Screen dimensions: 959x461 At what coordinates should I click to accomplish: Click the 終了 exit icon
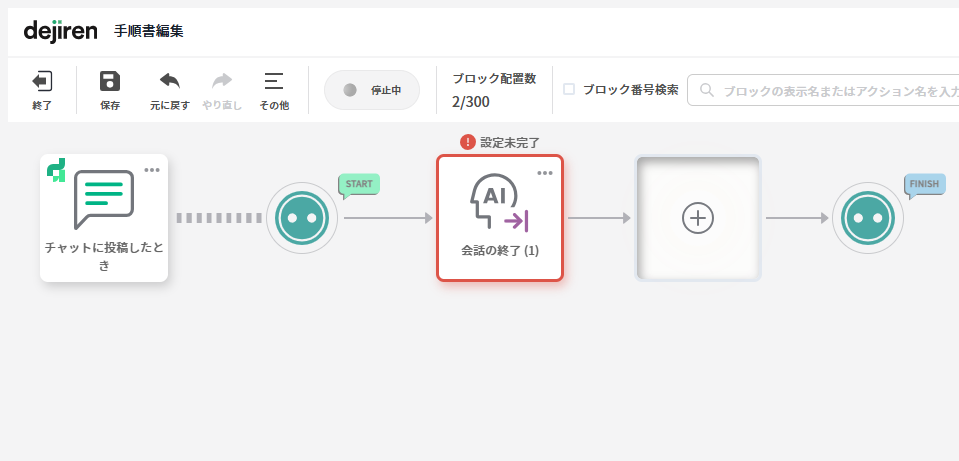coord(42,82)
